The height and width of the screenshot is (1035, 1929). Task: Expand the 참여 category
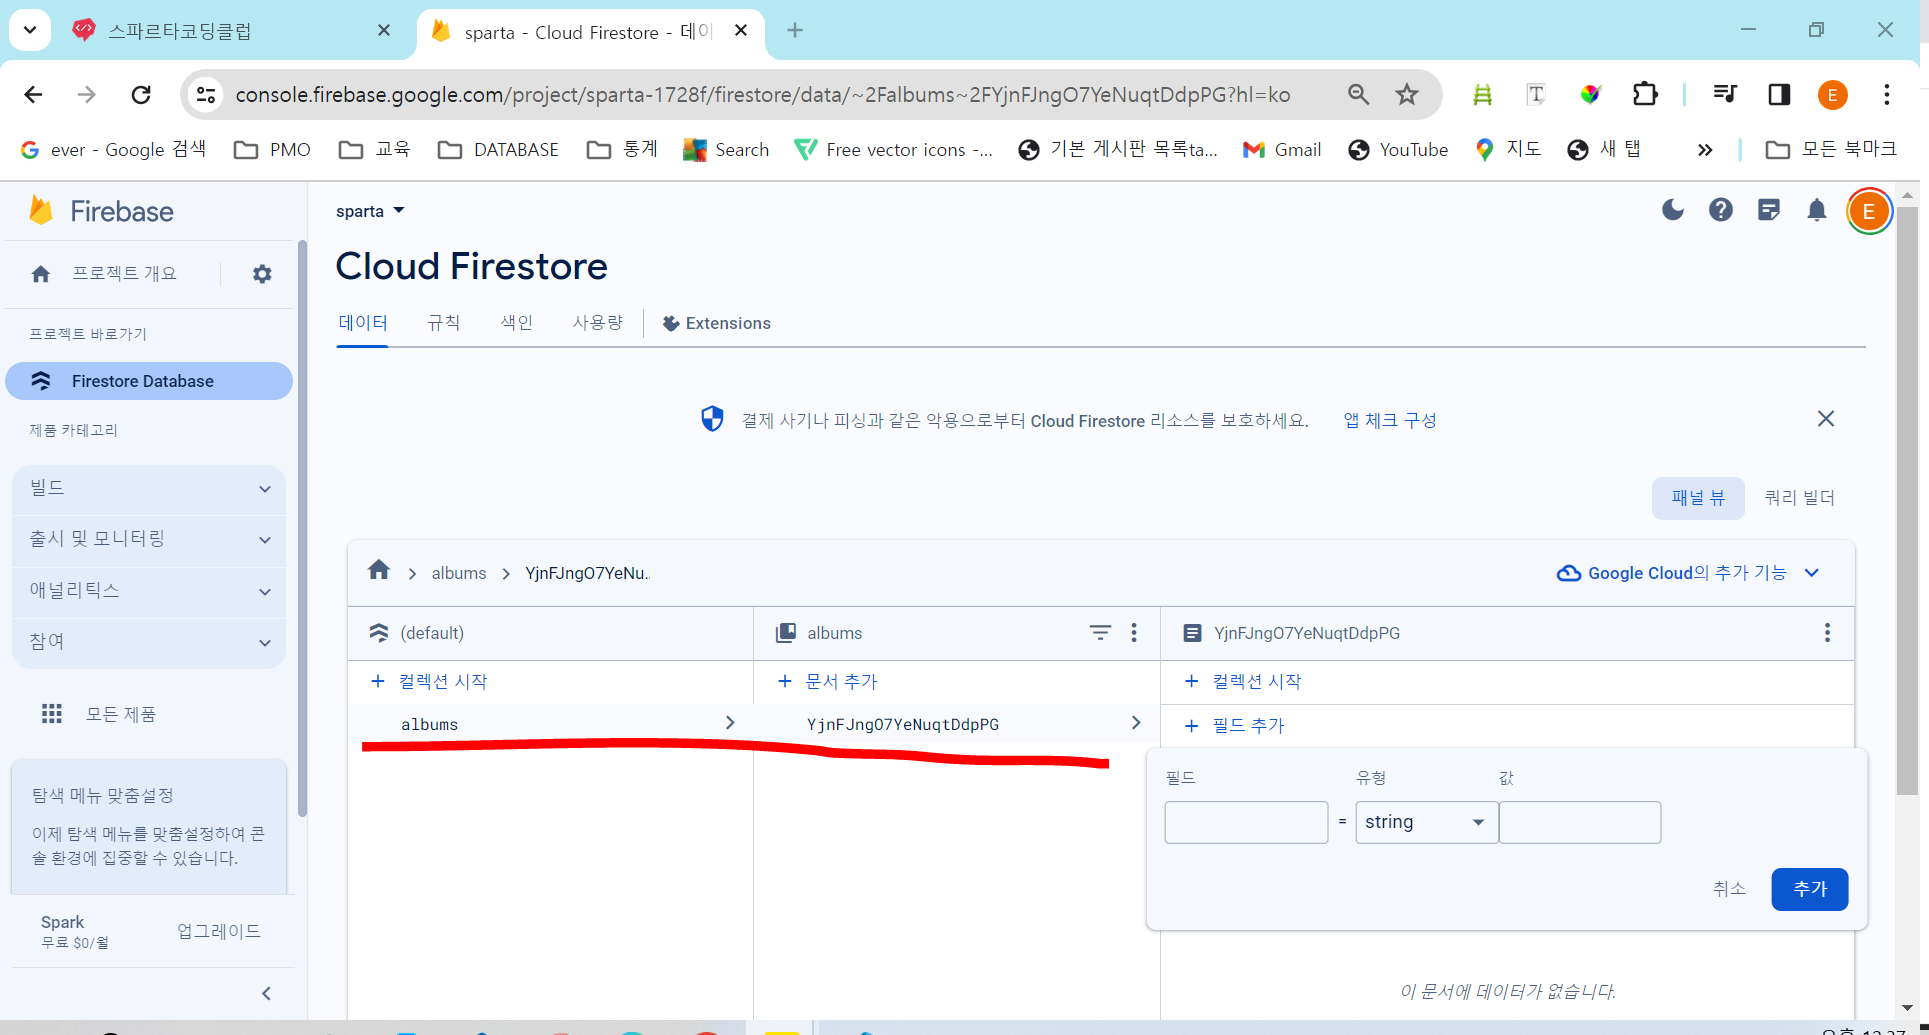click(x=149, y=642)
